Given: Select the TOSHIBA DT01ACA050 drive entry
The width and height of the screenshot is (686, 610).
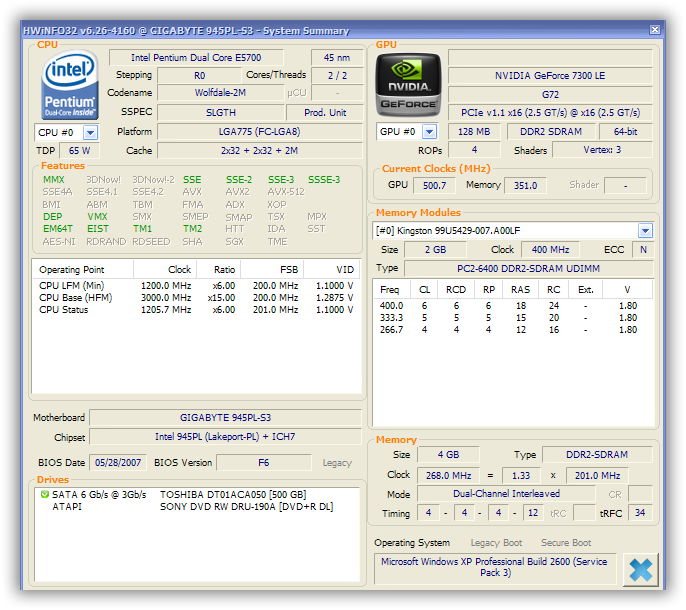Looking at the screenshot, I should click(x=197, y=494).
